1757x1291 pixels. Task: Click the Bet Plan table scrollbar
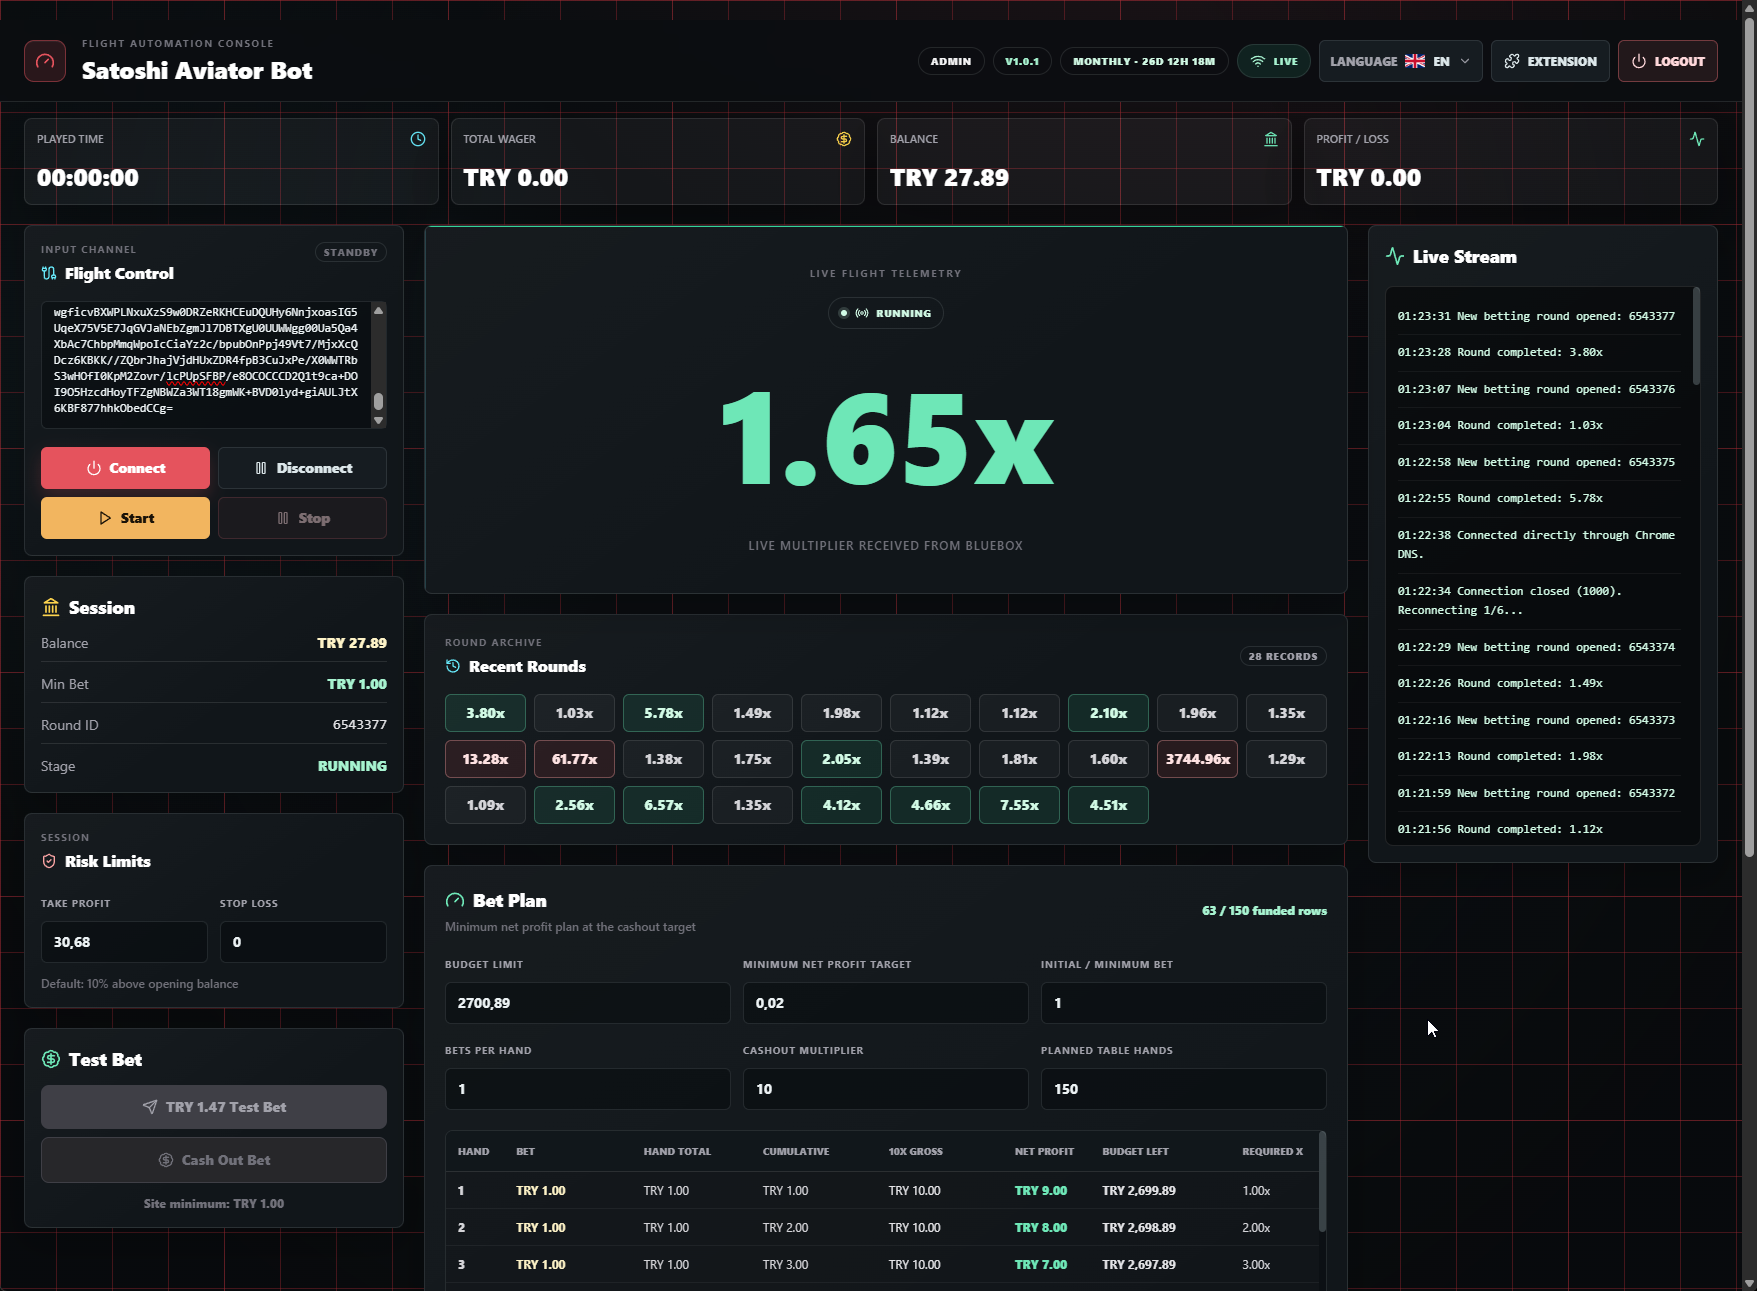click(x=1322, y=1181)
